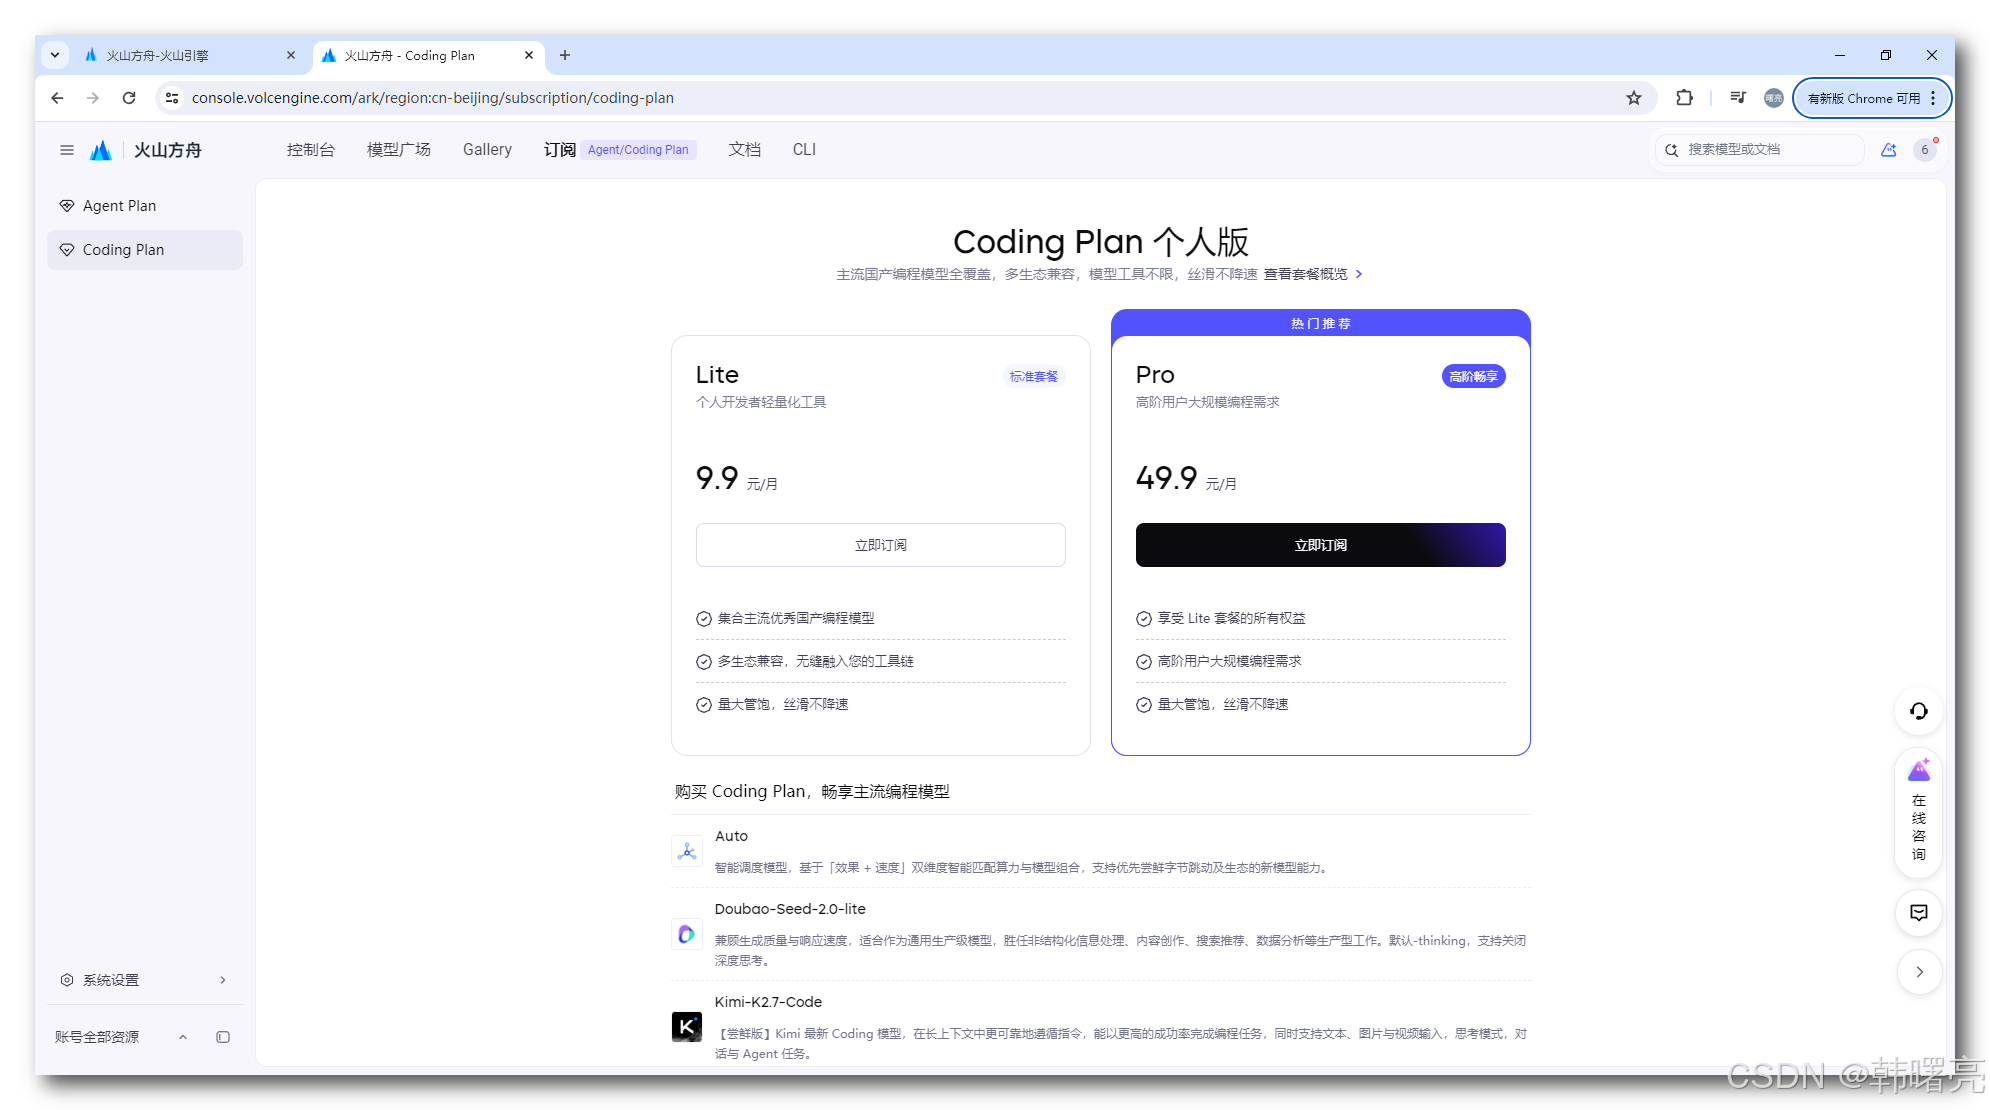Click the team icon beside search box
This screenshot has height=1110, width=1990.
click(1888, 150)
